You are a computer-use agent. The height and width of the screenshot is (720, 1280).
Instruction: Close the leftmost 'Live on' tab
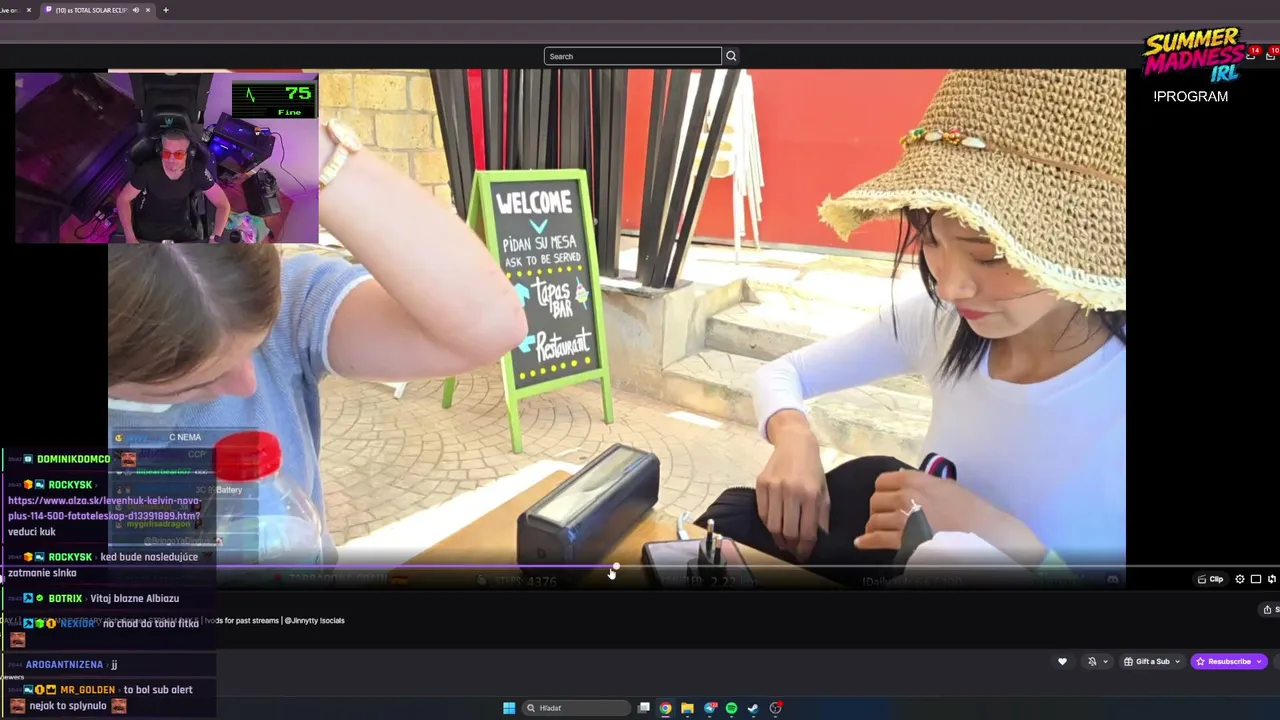pos(28,10)
